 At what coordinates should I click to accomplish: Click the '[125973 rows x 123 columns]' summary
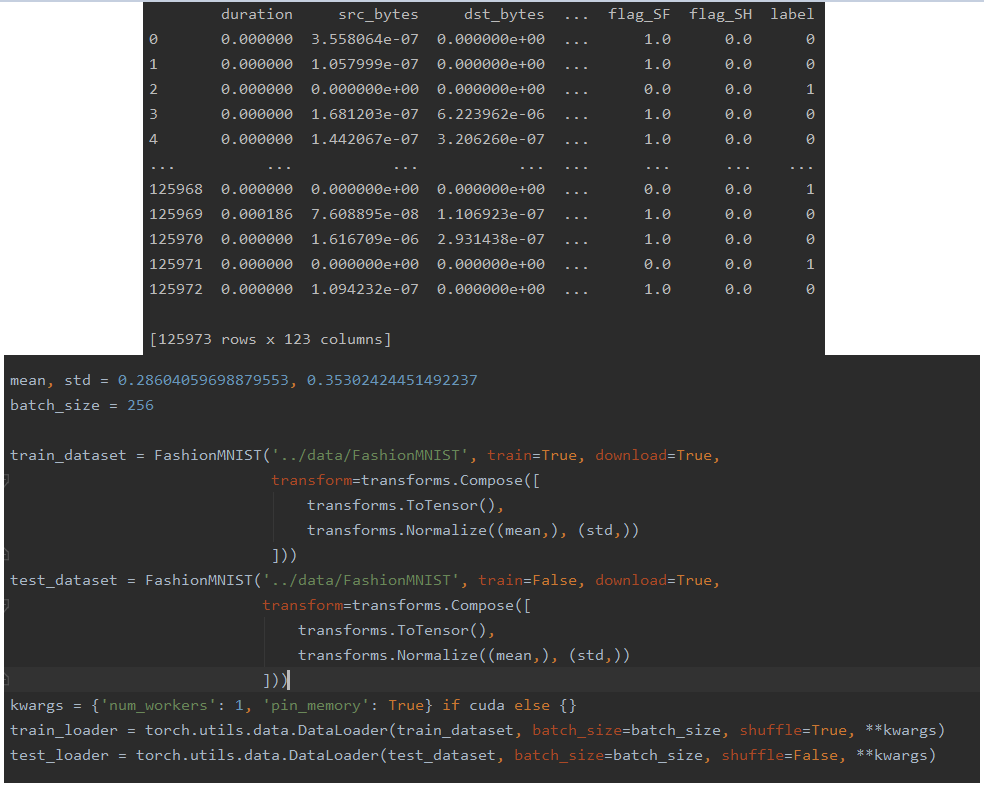point(270,340)
